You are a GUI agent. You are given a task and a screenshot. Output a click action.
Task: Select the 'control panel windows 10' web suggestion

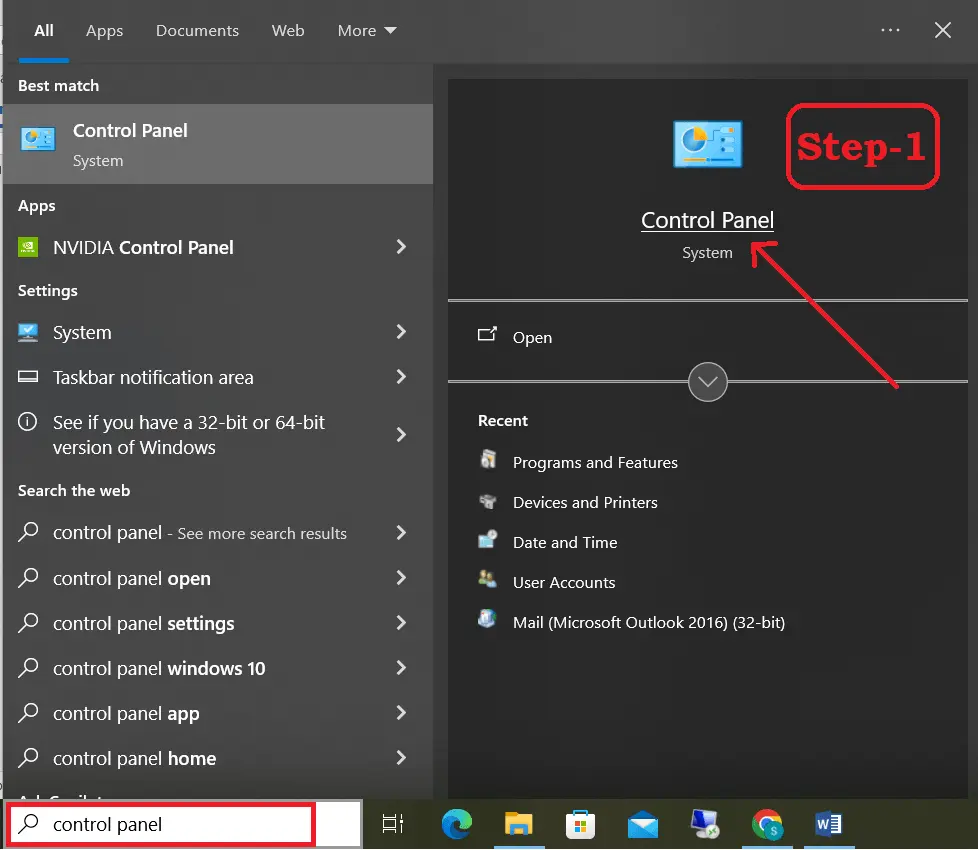218,668
